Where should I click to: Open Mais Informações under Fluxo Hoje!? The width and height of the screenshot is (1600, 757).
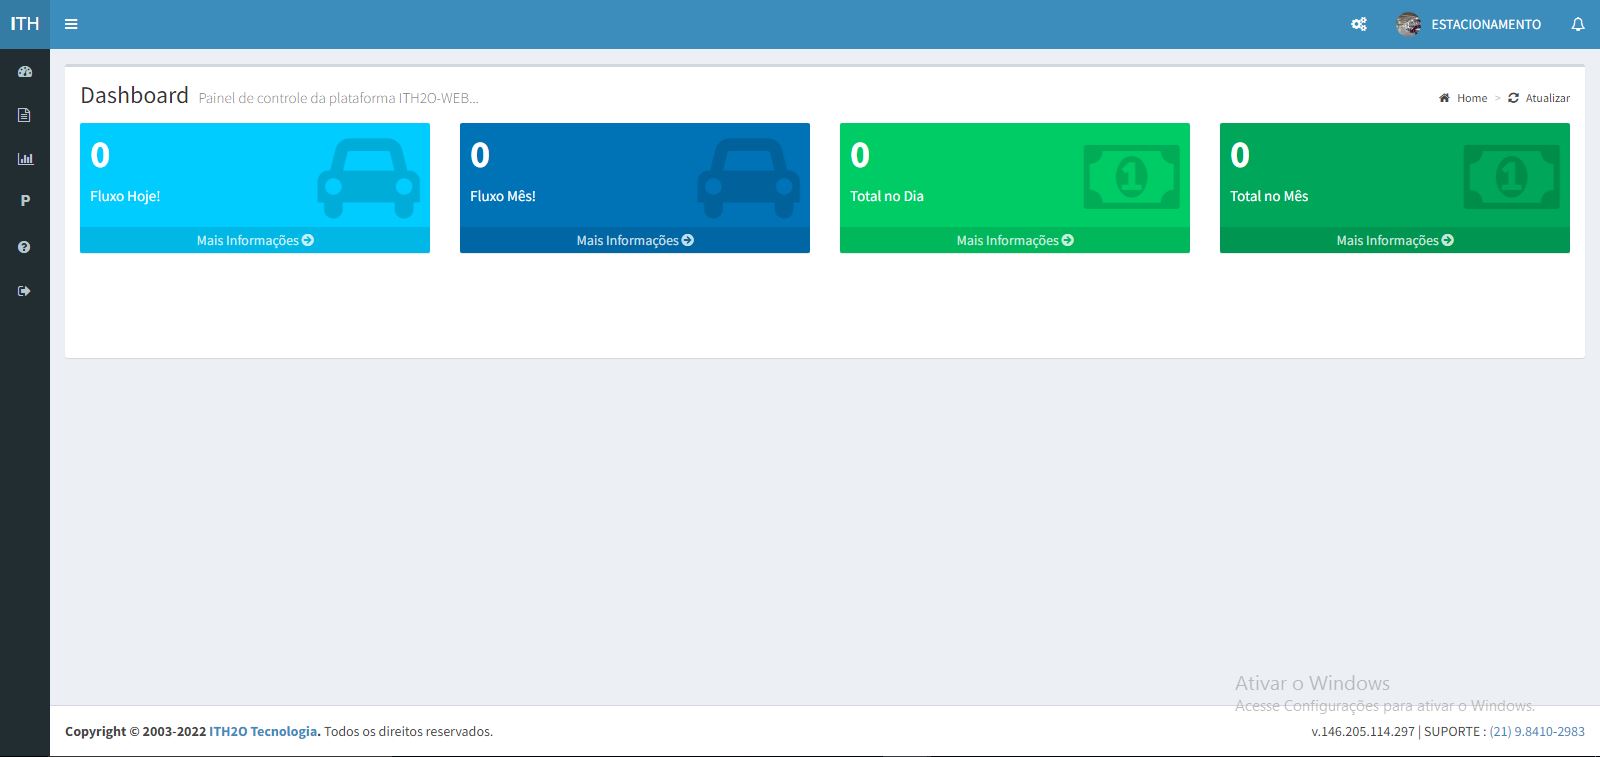(255, 240)
